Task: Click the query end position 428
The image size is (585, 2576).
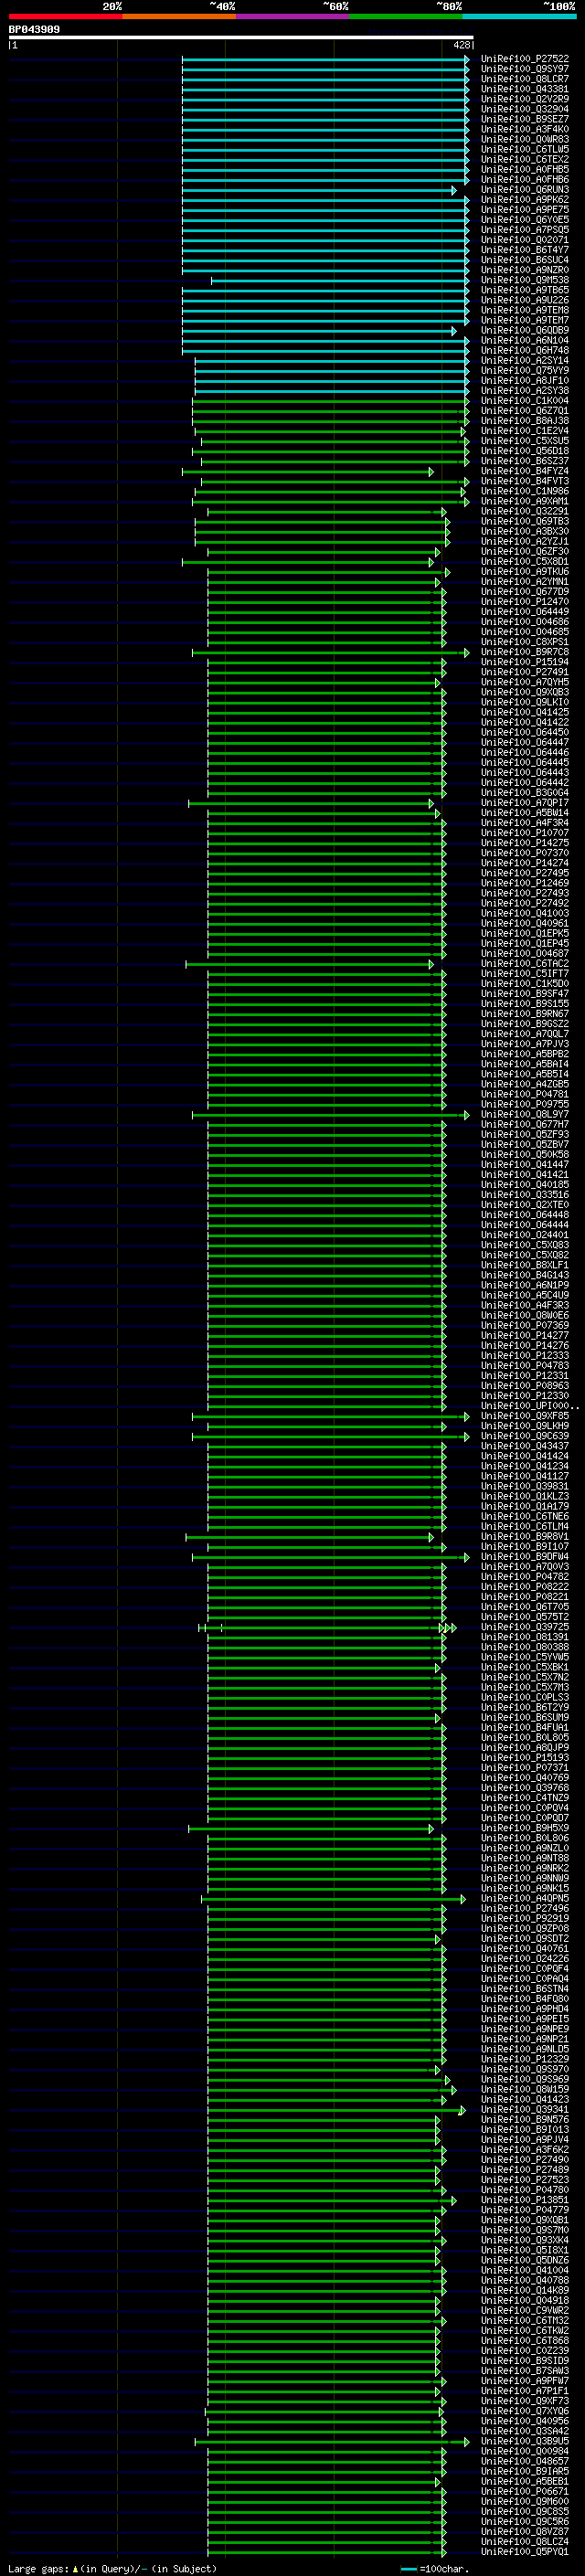Action: coord(461,45)
